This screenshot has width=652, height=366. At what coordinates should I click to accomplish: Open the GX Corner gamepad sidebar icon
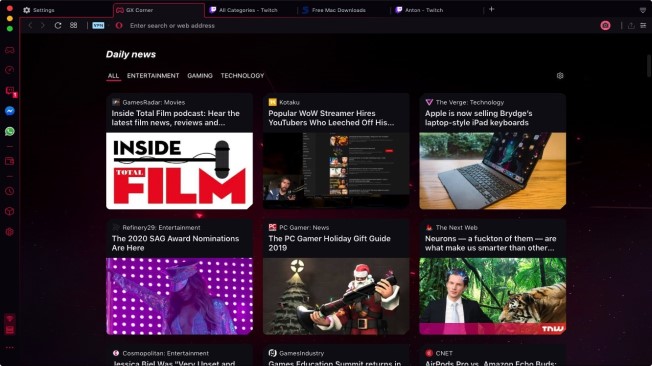point(10,50)
